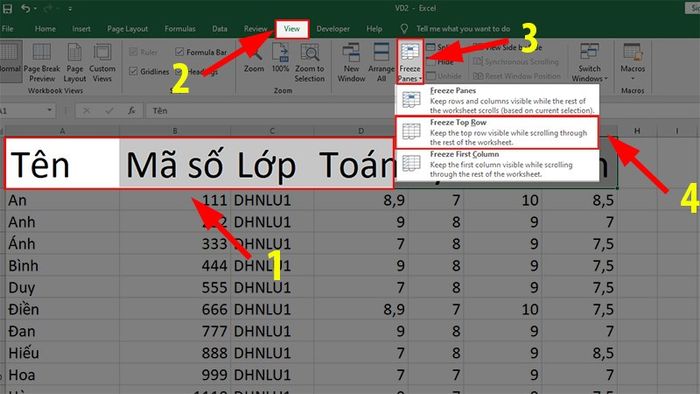700x394 pixels.
Task: Expand the Switch Windows dropdown
Action: 589,63
